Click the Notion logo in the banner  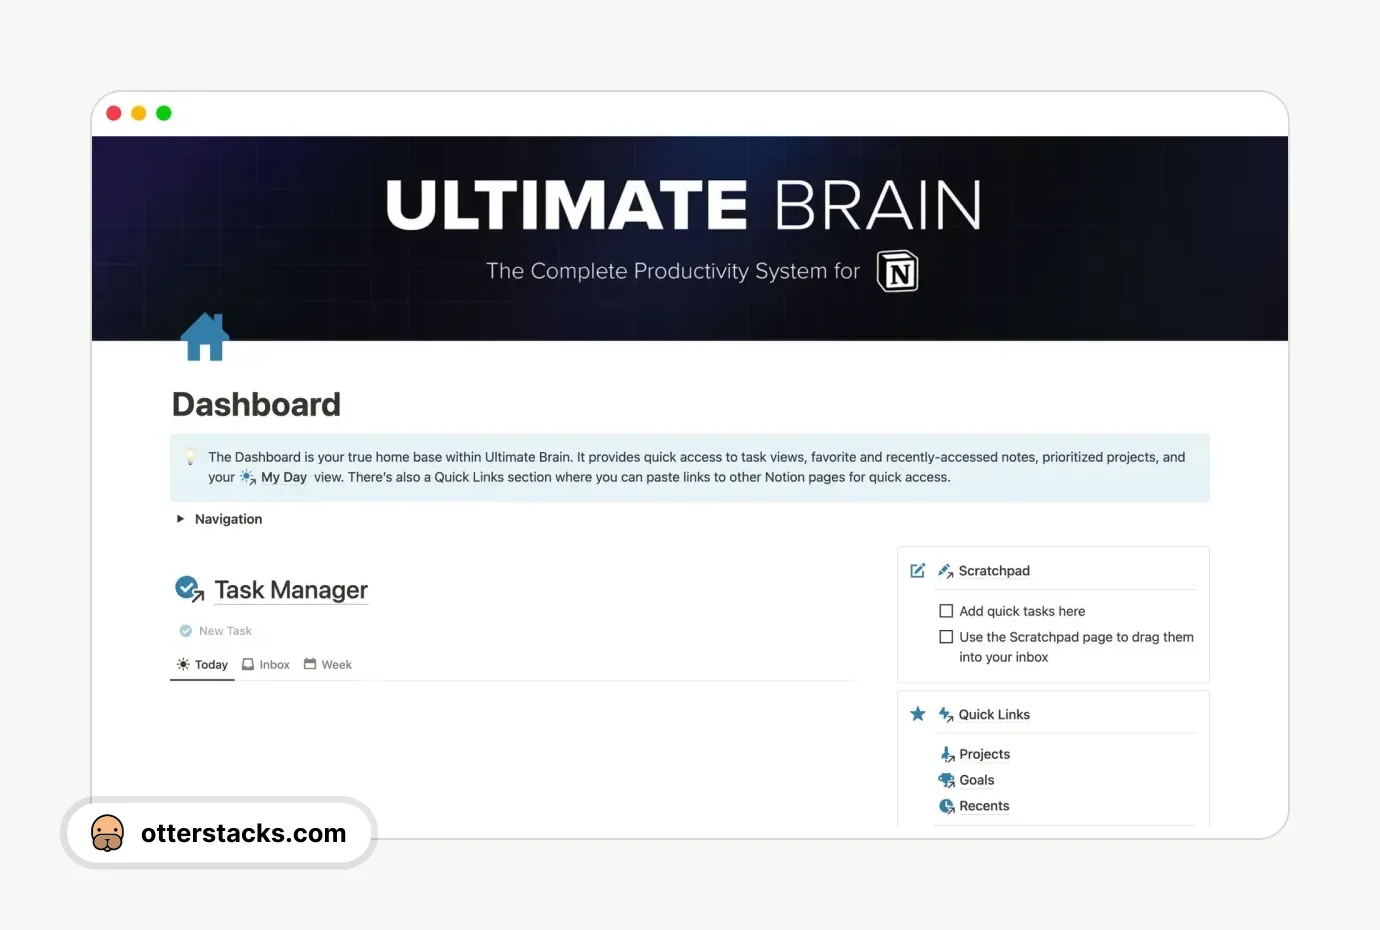898,271
